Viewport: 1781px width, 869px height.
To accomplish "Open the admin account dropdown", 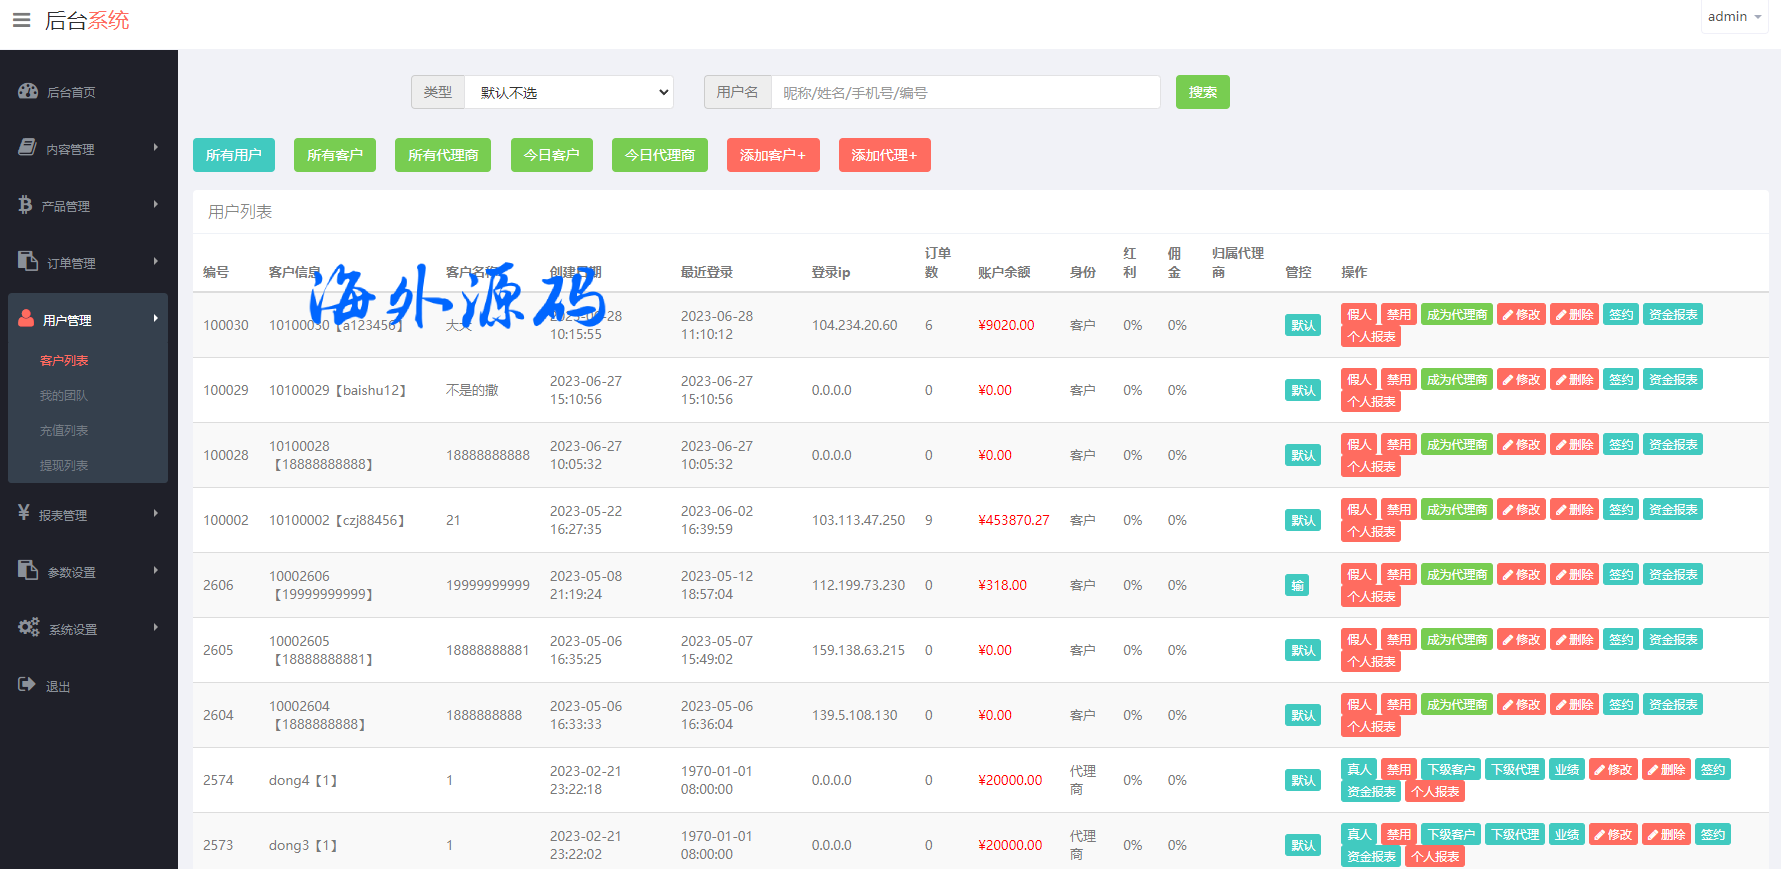I will (1734, 17).
